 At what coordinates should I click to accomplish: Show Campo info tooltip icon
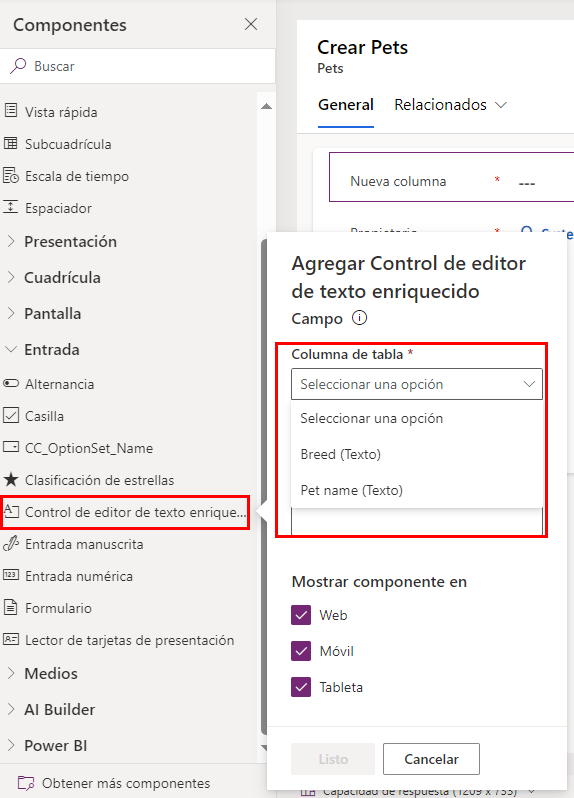coord(359,318)
